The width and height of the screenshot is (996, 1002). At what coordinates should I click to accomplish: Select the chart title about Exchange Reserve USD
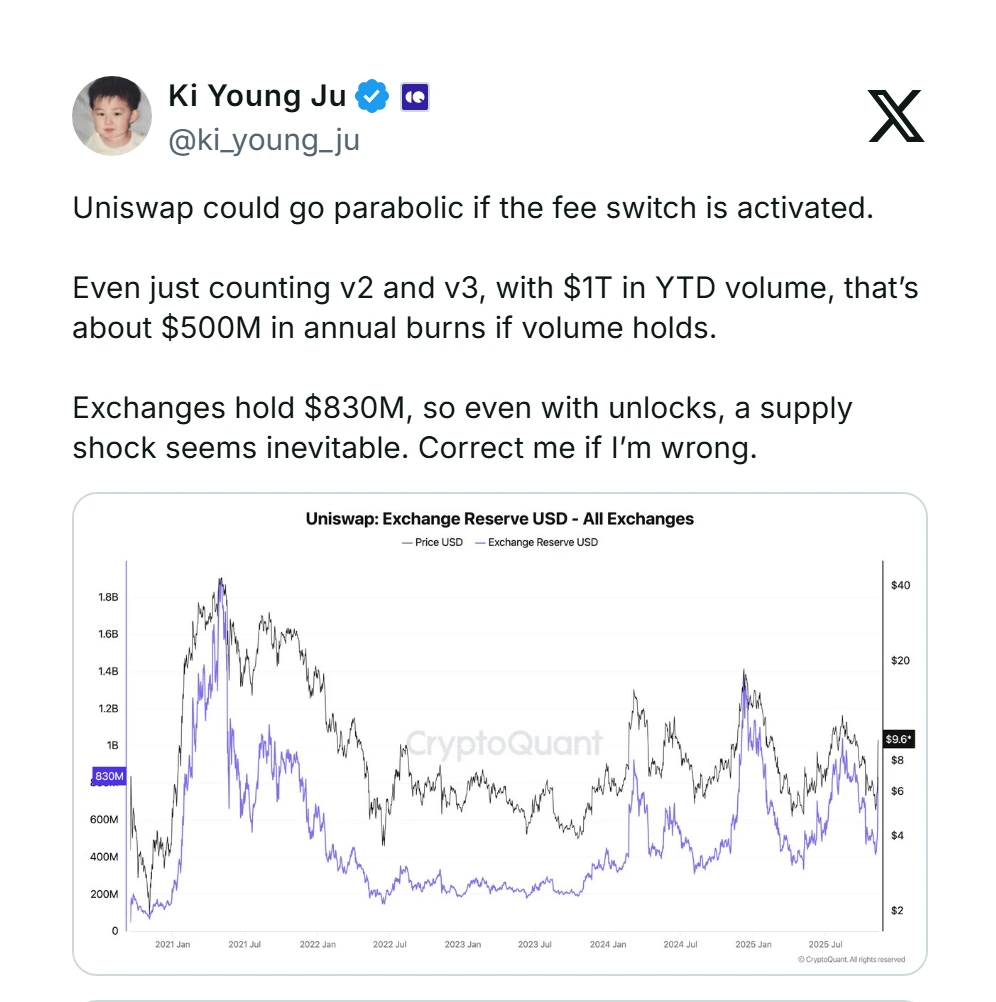[499, 519]
